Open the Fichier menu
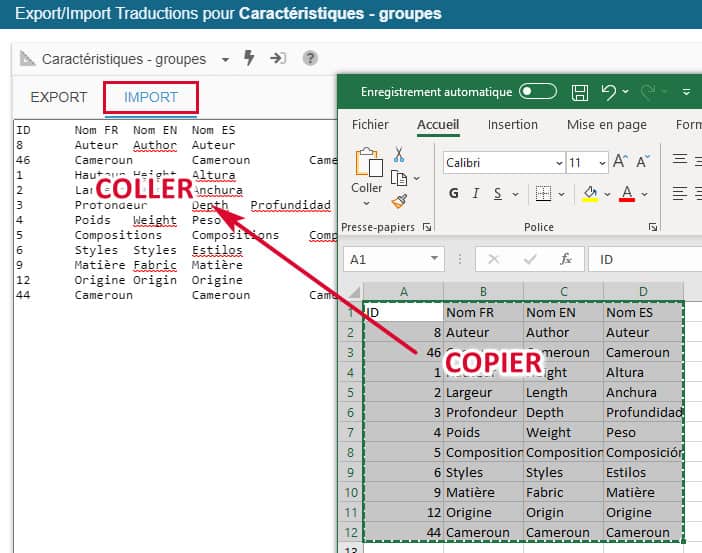This screenshot has width=702, height=553. (x=370, y=125)
